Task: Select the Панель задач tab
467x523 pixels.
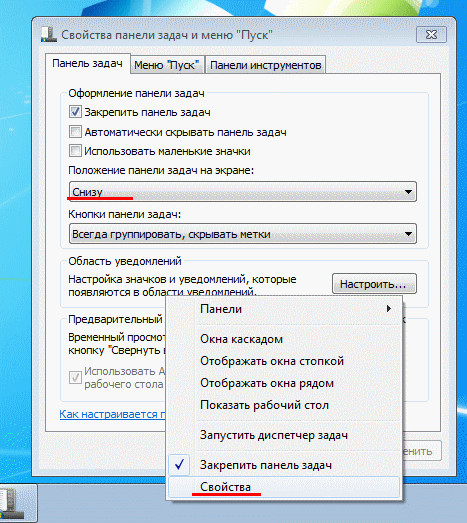Action: pyautogui.click(x=87, y=63)
